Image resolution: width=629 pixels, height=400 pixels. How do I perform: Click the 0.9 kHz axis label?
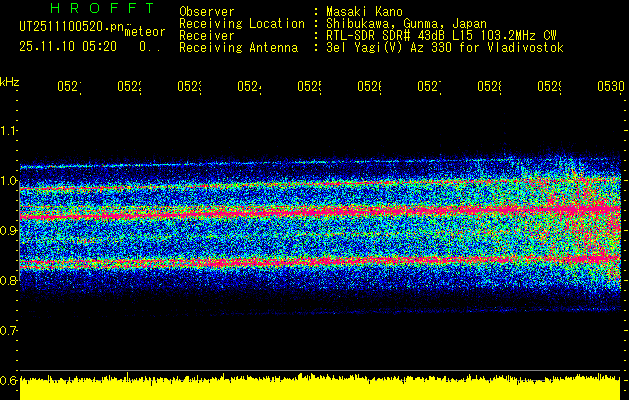point(8,231)
